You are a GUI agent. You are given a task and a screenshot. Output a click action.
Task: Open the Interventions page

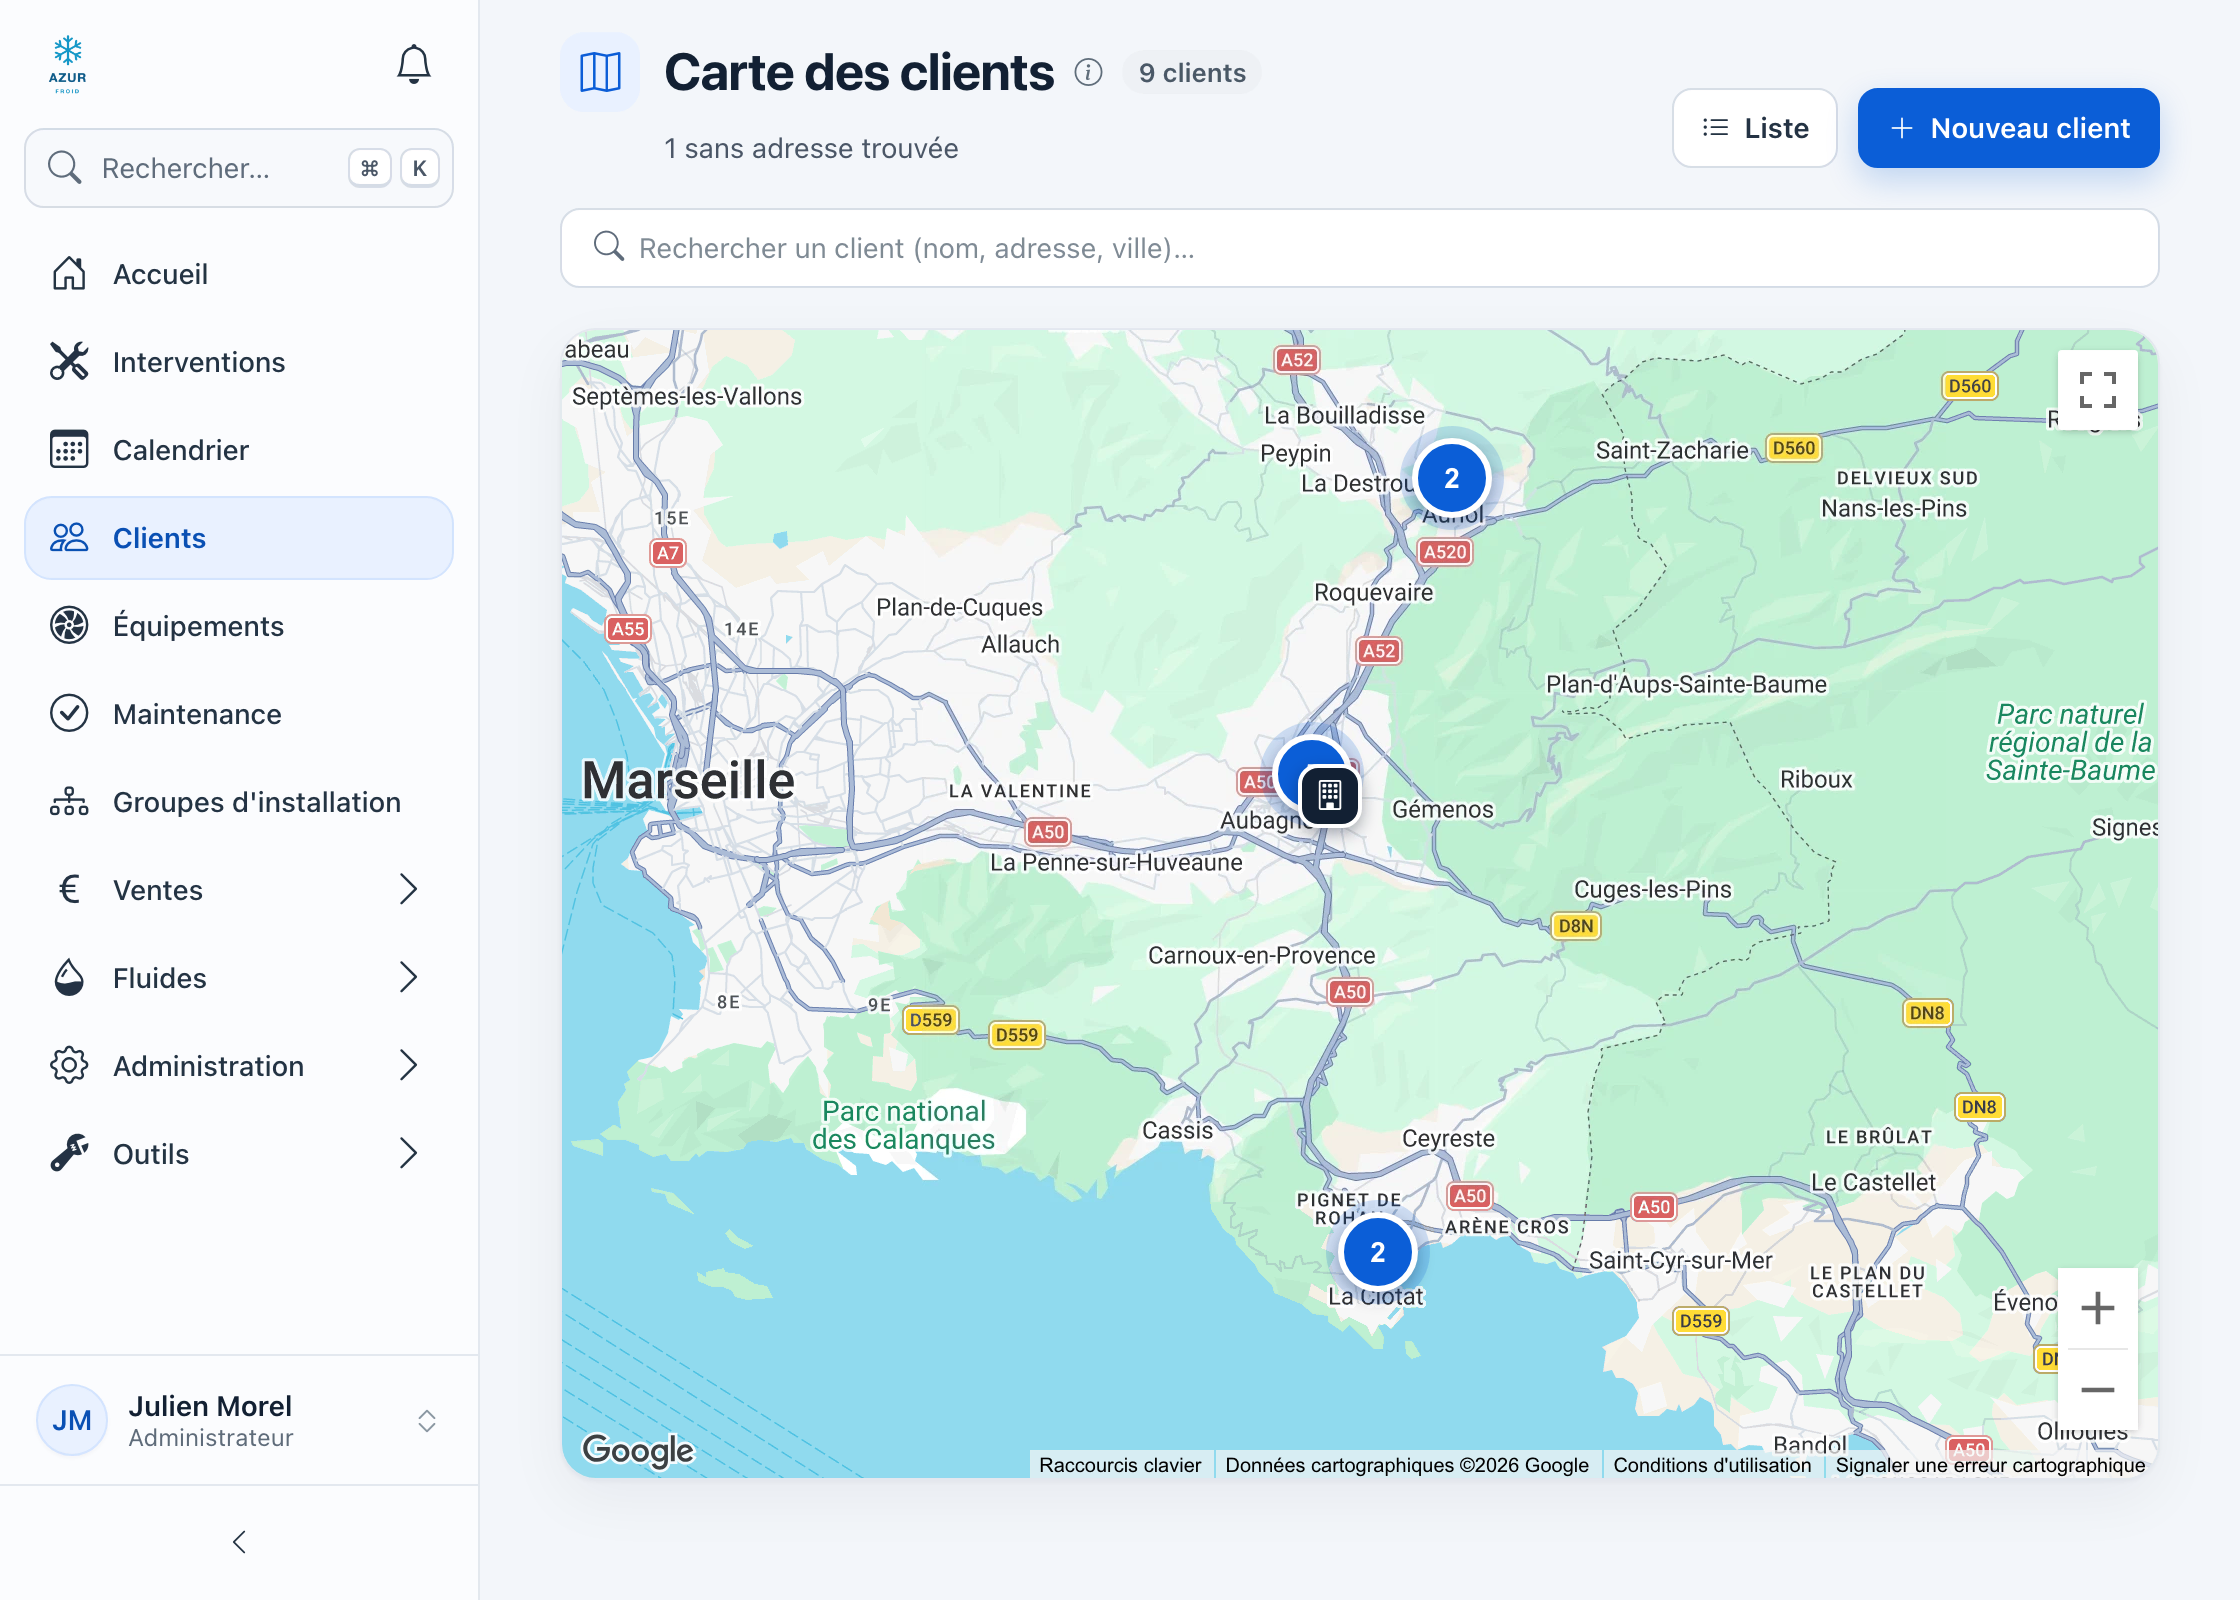[239, 362]
